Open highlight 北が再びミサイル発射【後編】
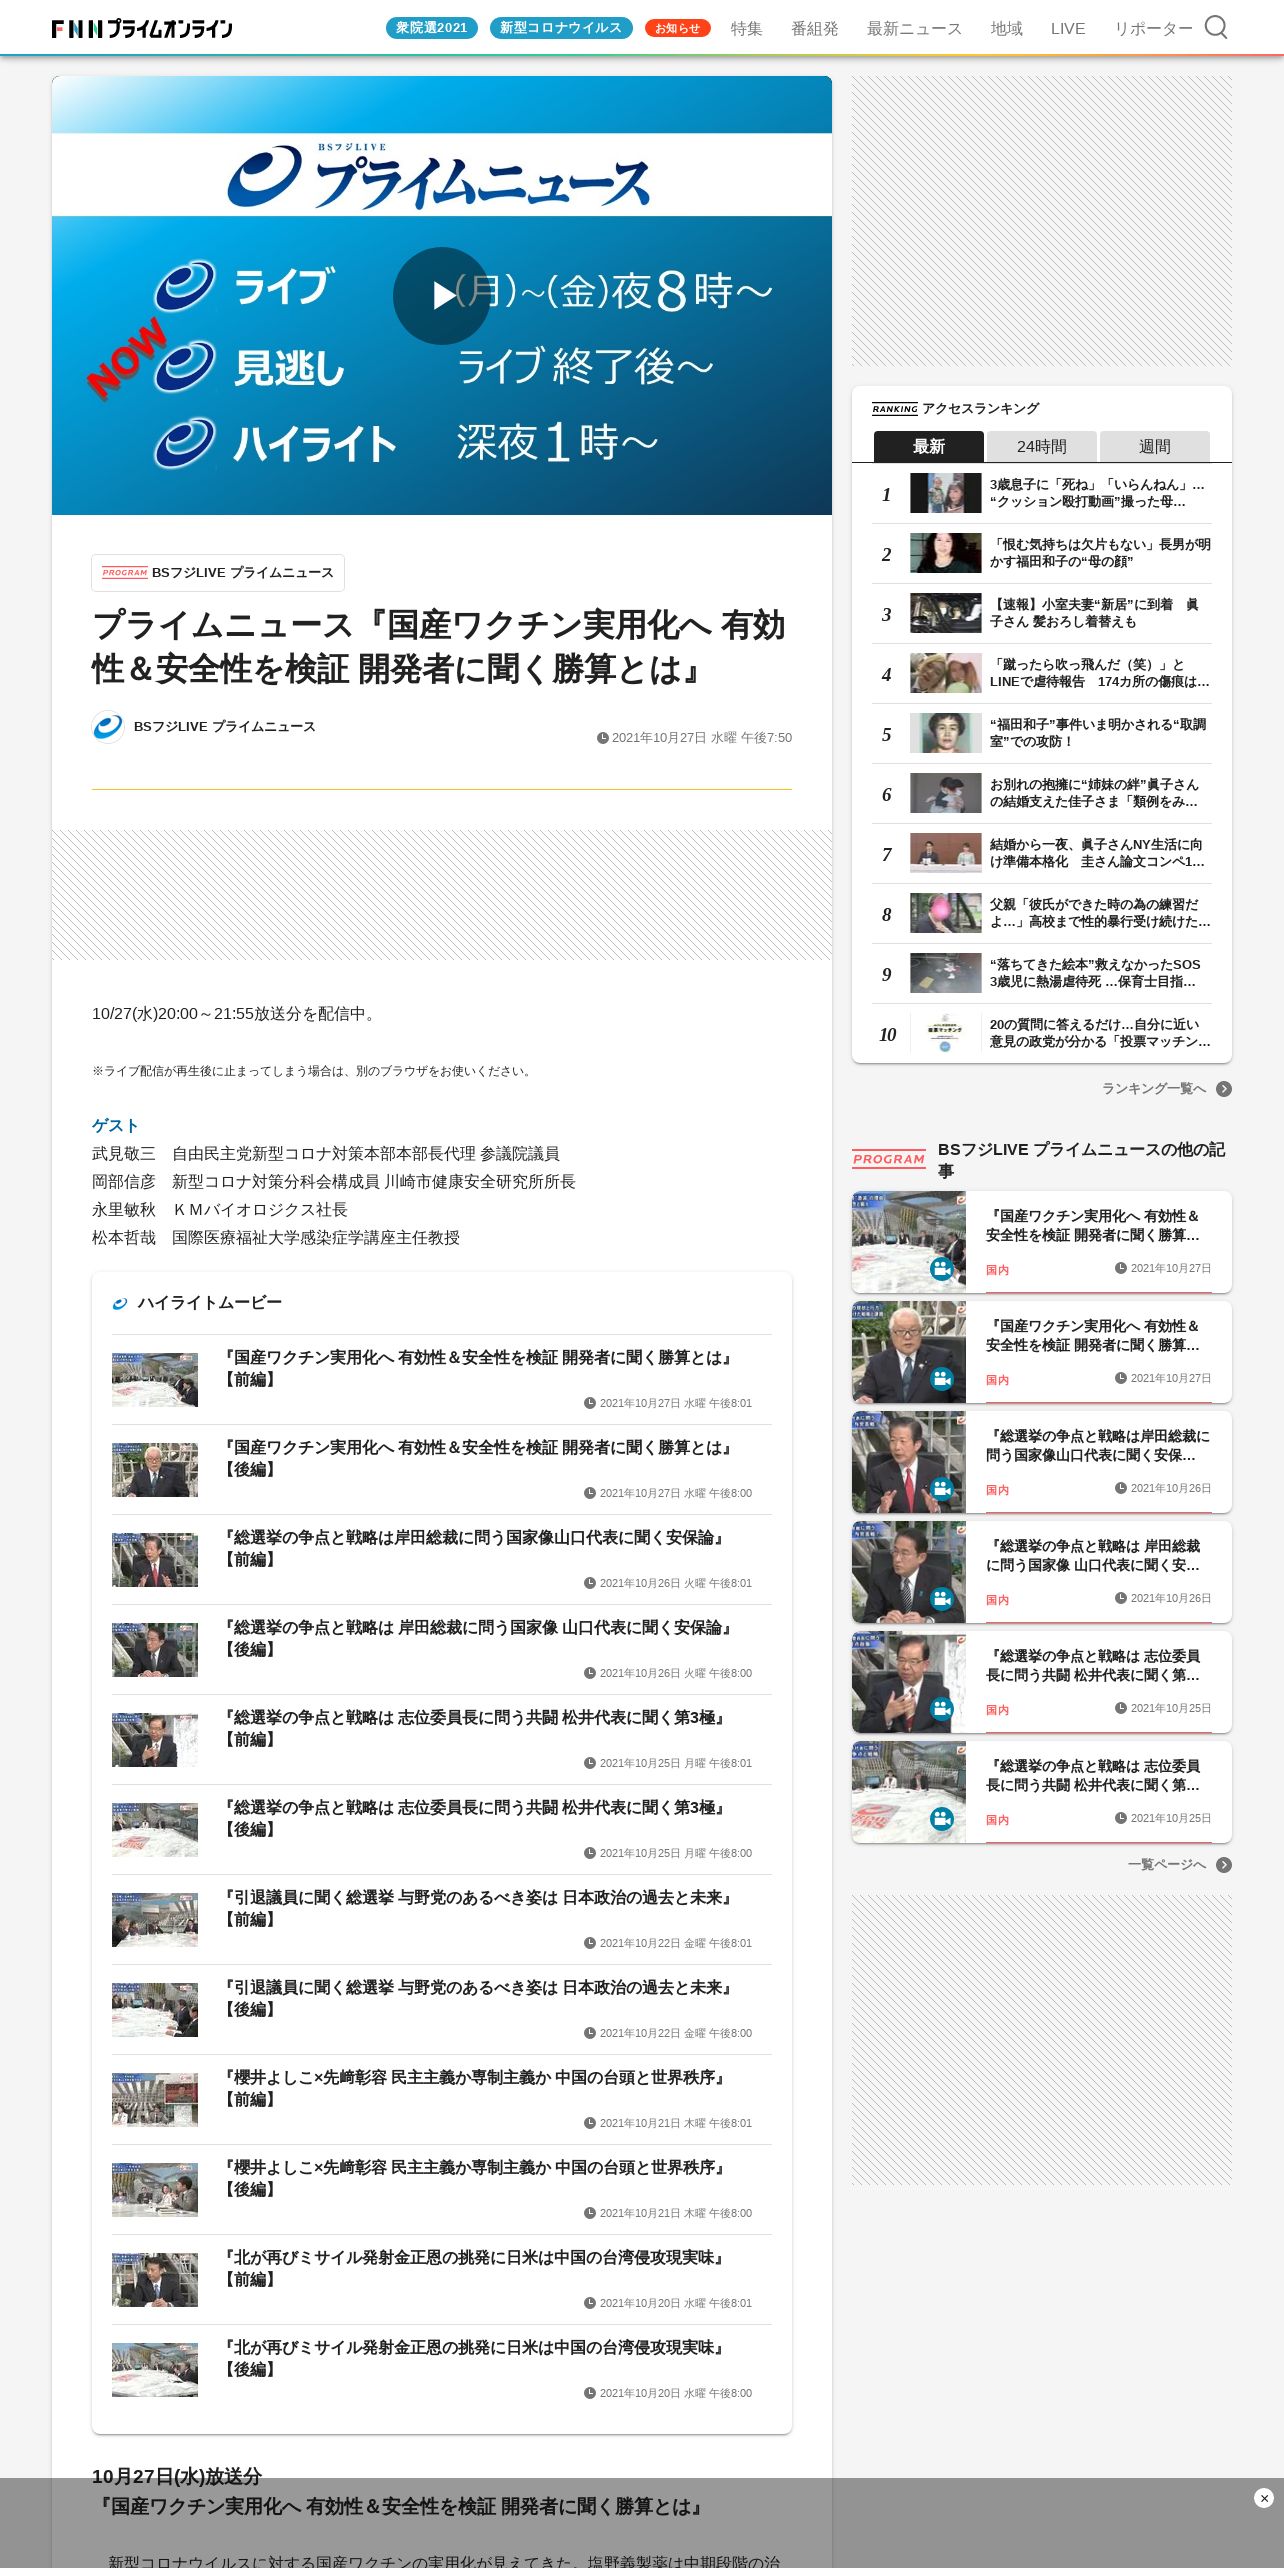This screenshot has height=2568, width=1284. tap(441, 2370)
